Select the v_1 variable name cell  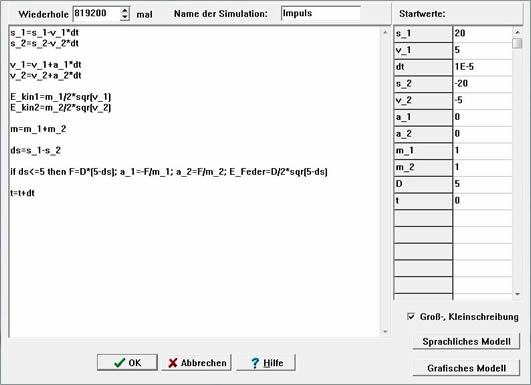click(423, 50)
